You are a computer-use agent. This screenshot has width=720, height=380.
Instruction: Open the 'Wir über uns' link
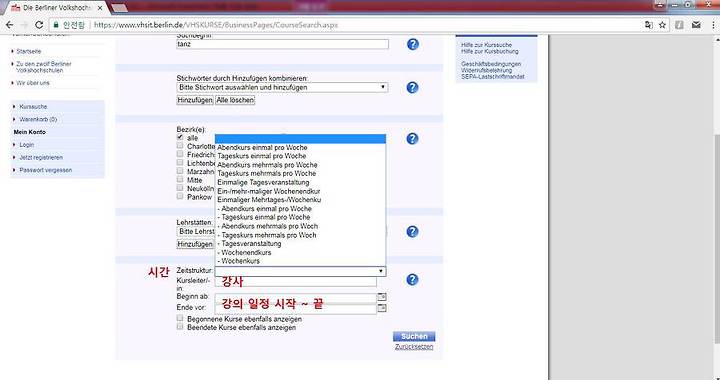pos(33,83)
